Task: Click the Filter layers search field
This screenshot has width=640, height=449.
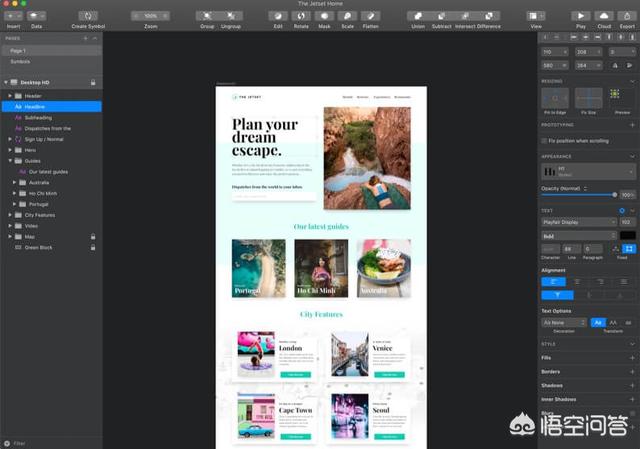Action: pos(51,443)
